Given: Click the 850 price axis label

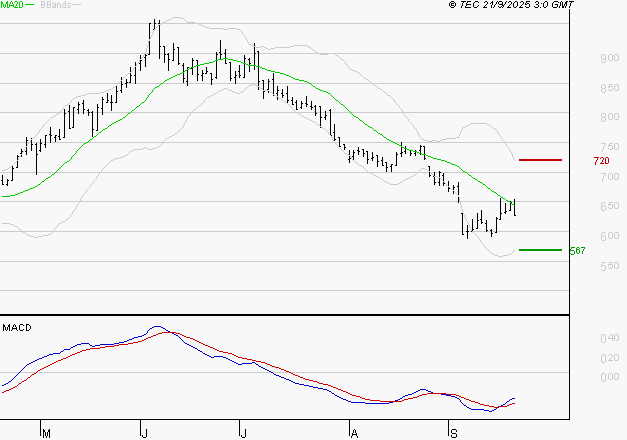Looking at the screenshot, I should 610,88.
